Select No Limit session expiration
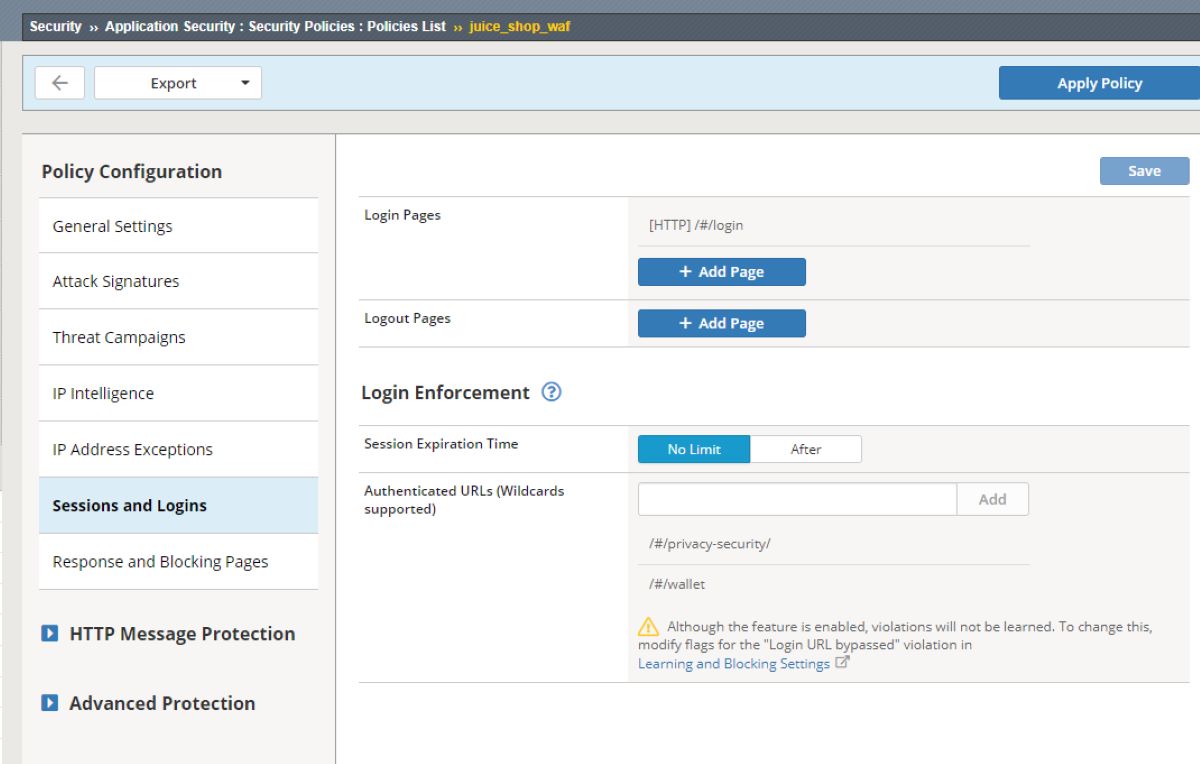The height and width of the screenshot is (764, 1200). click(694, 449)
